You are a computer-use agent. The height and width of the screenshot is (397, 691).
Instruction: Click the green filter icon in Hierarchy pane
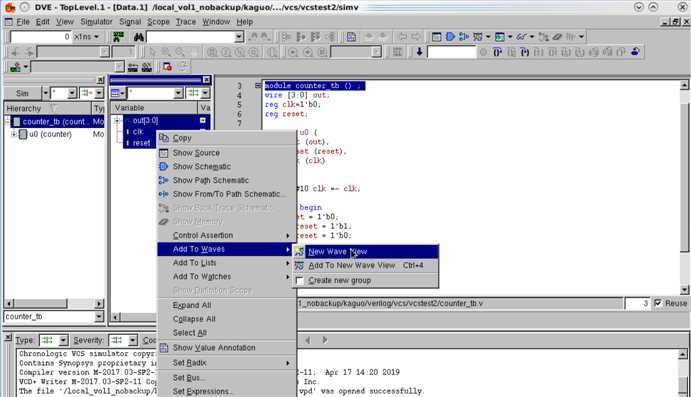[87, 93]
